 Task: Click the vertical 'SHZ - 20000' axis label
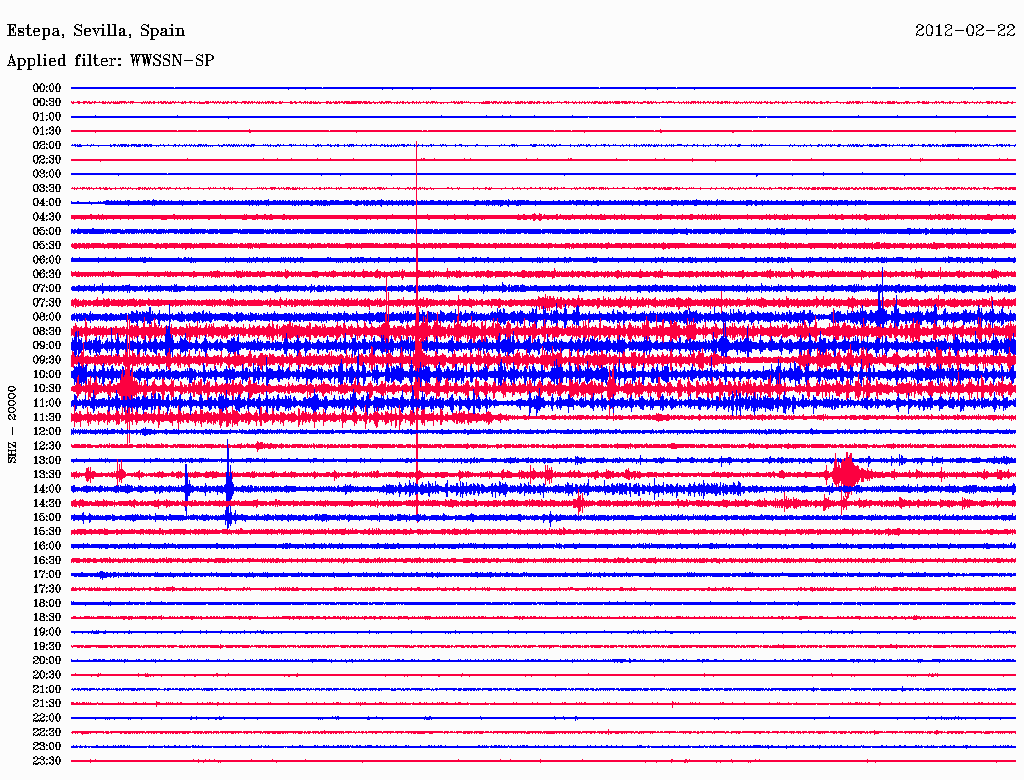(12, 425)
